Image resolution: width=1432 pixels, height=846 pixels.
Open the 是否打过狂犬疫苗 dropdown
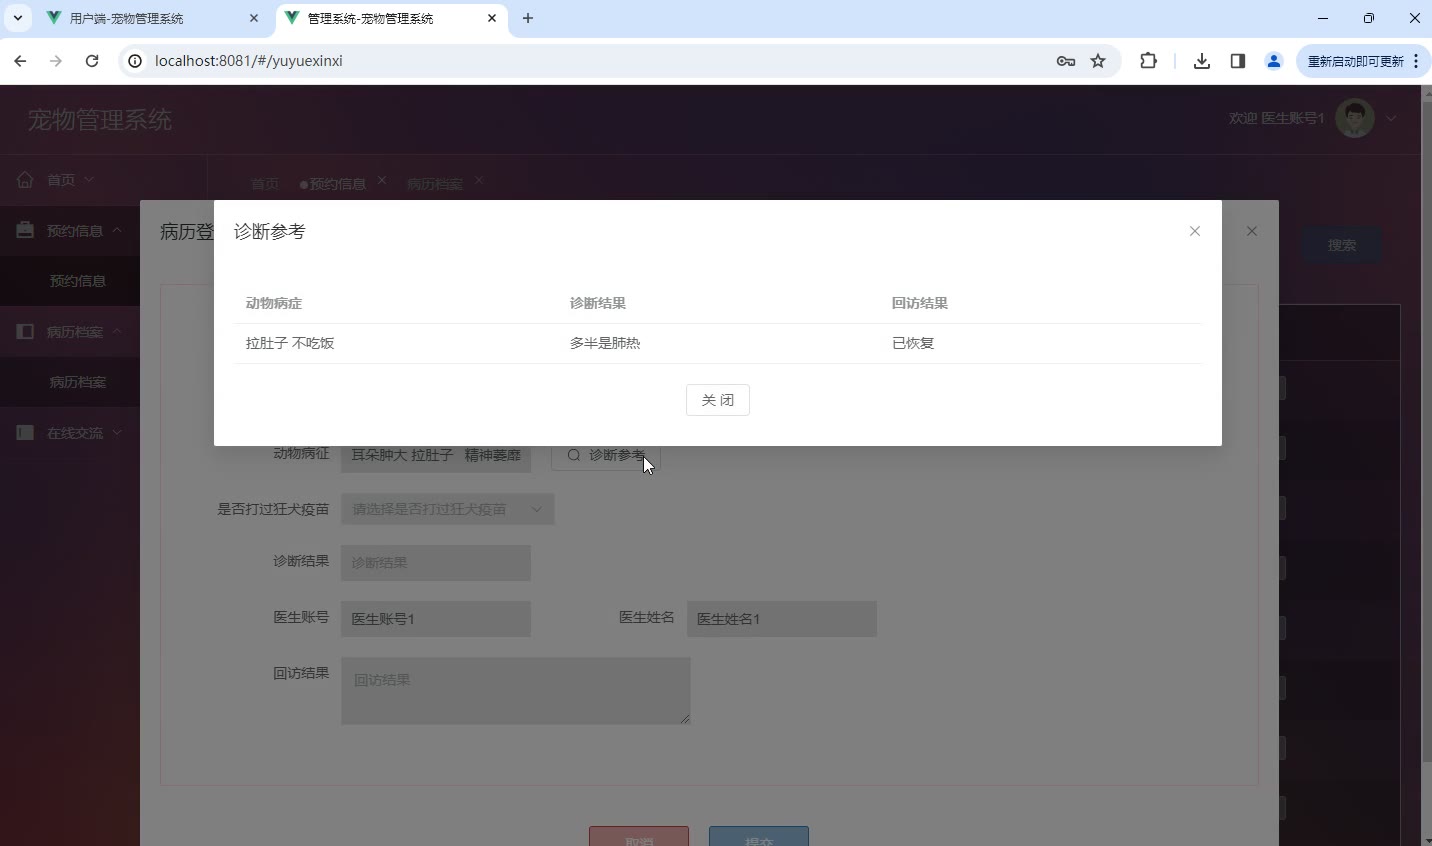point(447,509)
